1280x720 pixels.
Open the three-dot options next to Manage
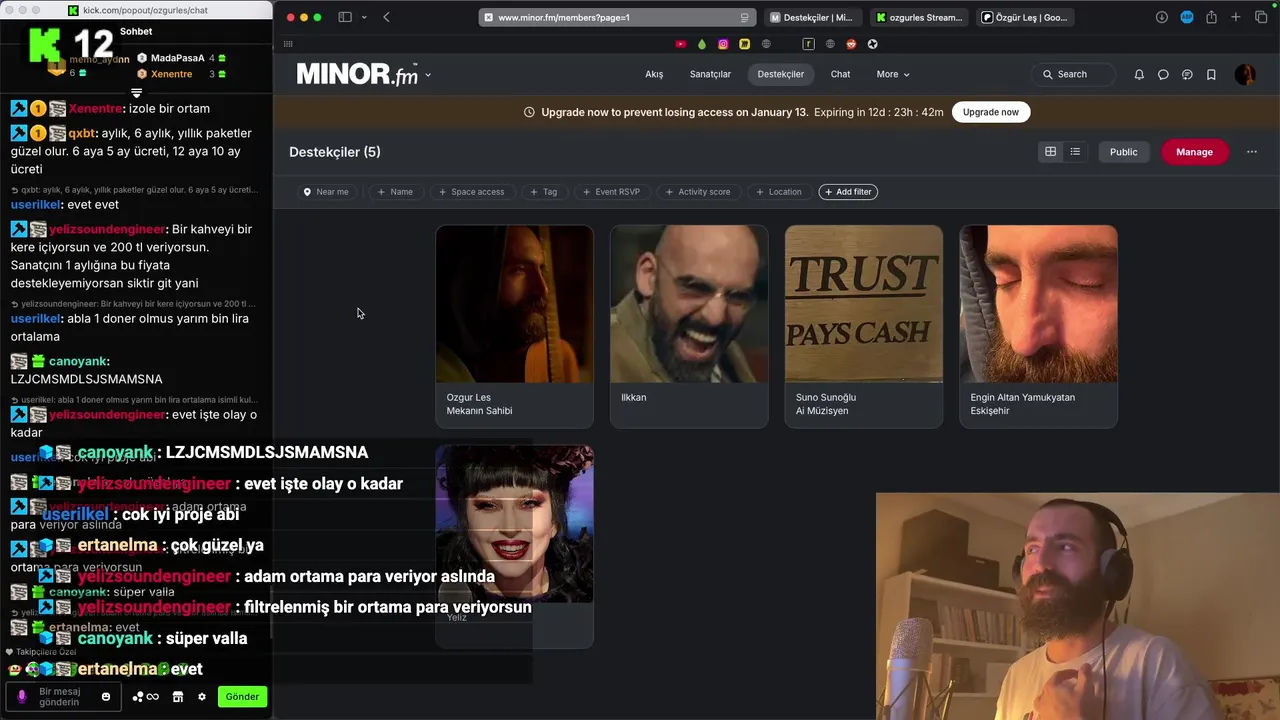pyautogui.click(x=1251, y=152)
